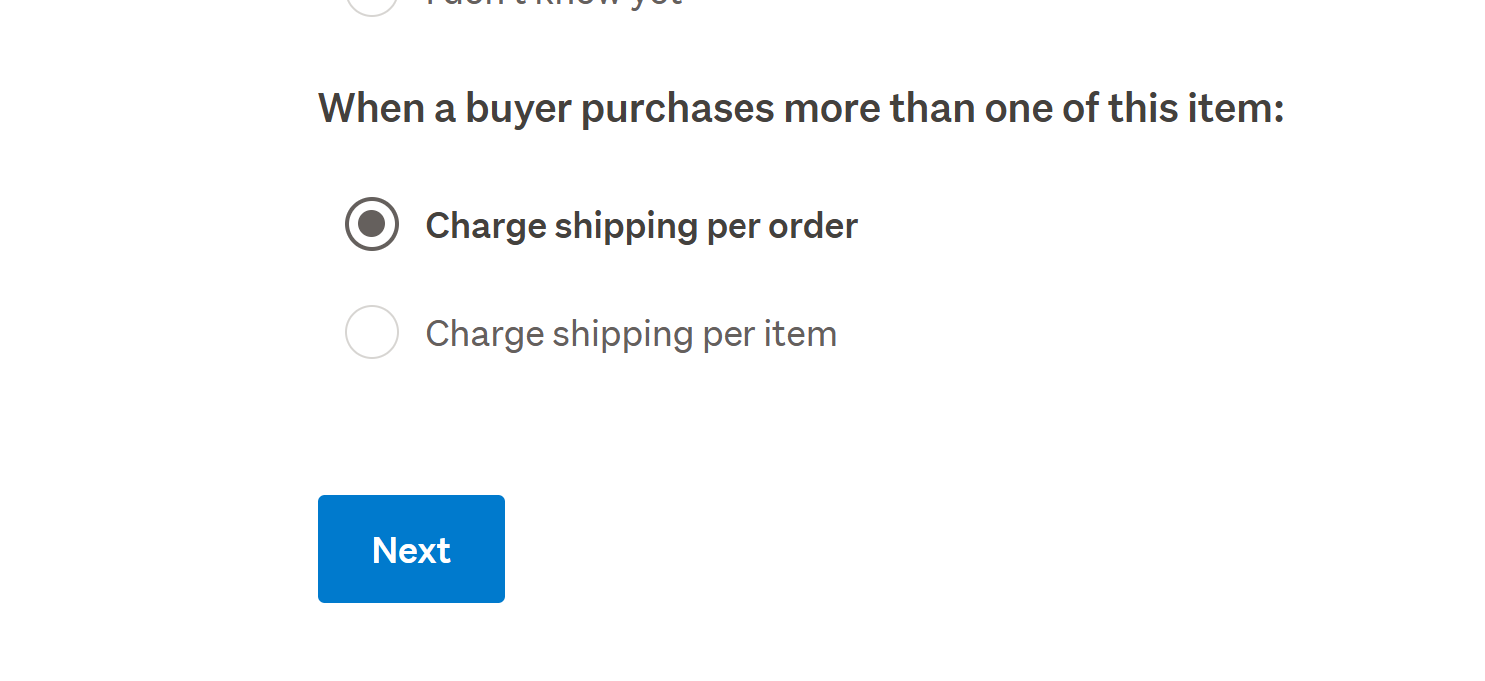
Task: Enable per-item shipping charge option
Action: click(372, 332)
